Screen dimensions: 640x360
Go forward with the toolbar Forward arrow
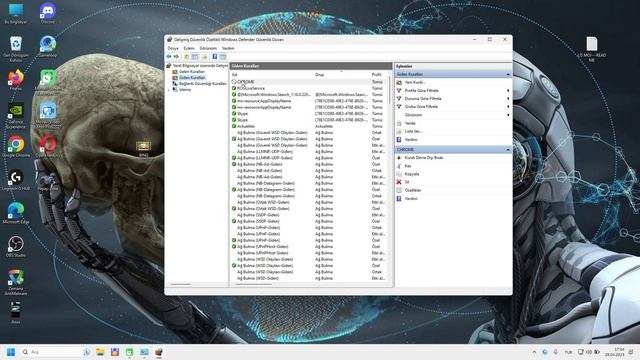(176, 56)
